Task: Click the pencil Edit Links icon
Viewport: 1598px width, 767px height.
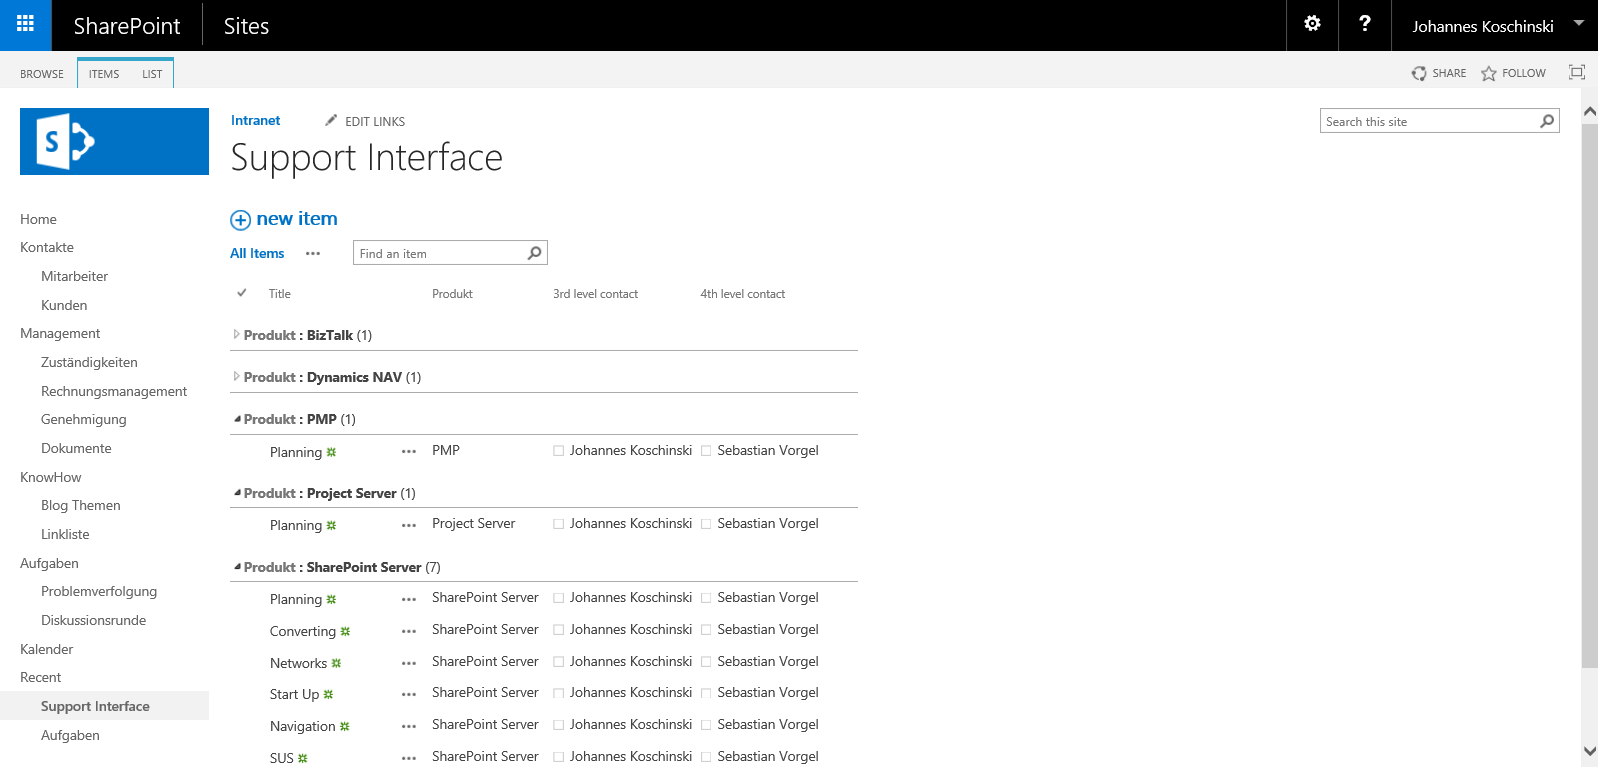Action: (331, 120)
